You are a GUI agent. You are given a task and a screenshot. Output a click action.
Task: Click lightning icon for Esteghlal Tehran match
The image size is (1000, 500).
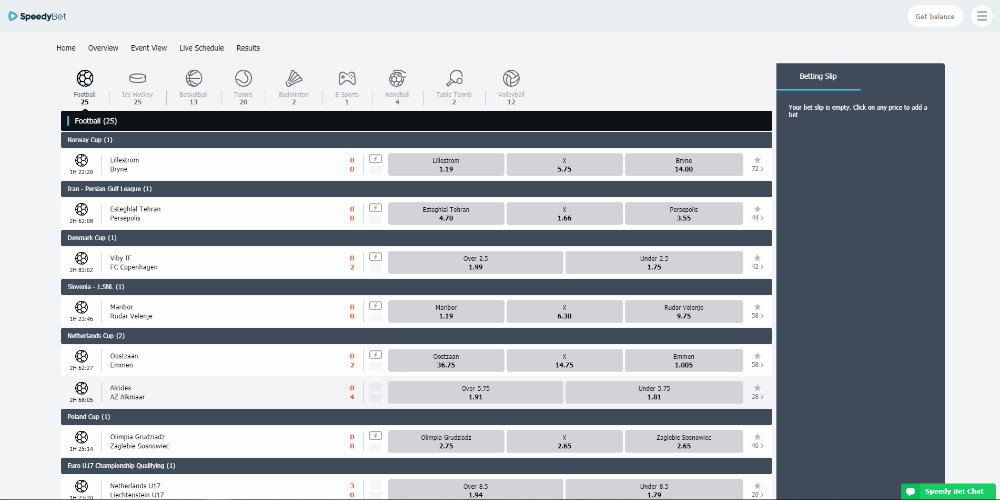point(376,208)
